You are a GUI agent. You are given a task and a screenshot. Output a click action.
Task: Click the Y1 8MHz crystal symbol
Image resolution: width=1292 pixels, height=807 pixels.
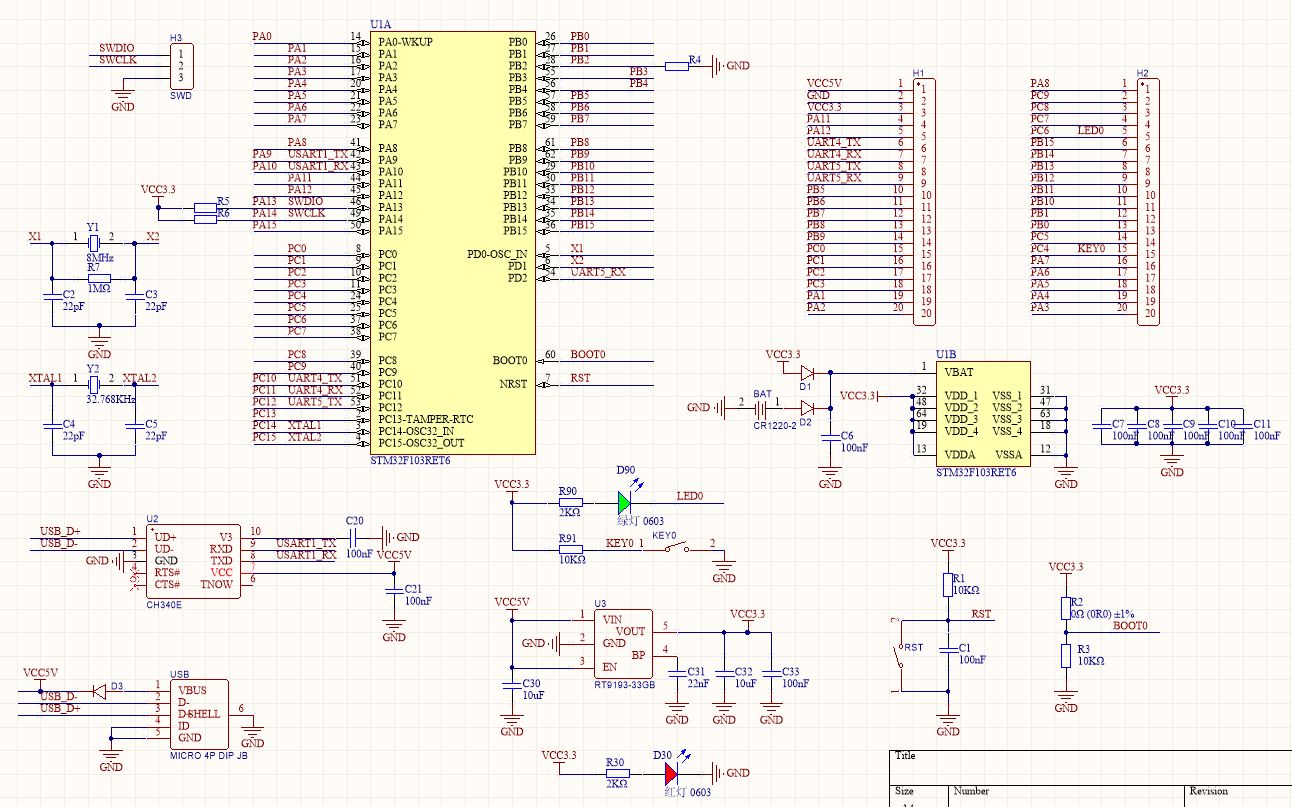pyautogui.click(x=95, y=242)
